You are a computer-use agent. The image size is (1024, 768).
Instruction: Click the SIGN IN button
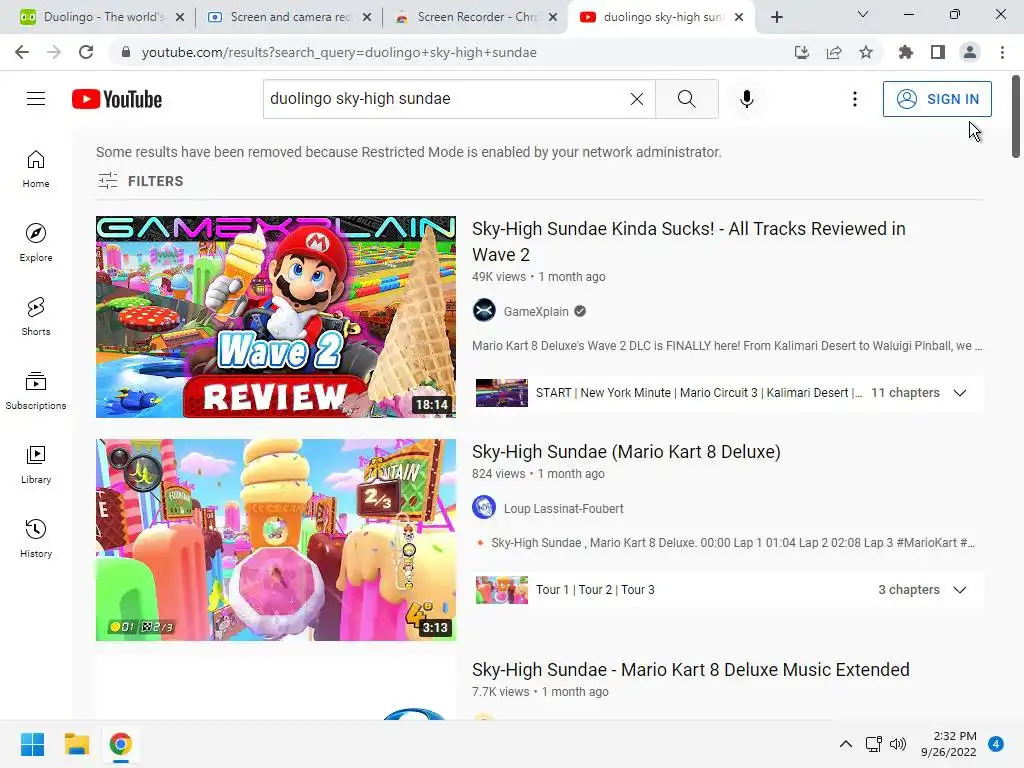pos(937,99)
